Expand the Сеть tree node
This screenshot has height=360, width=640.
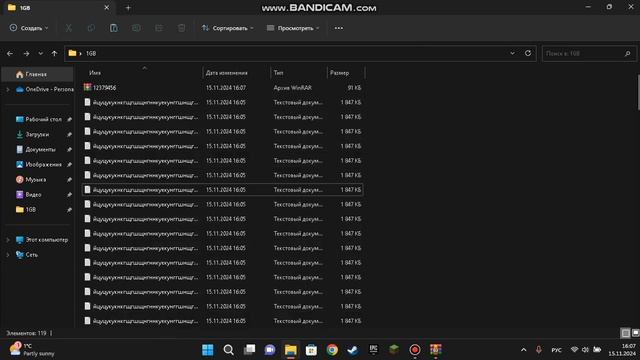click(8, 255)
